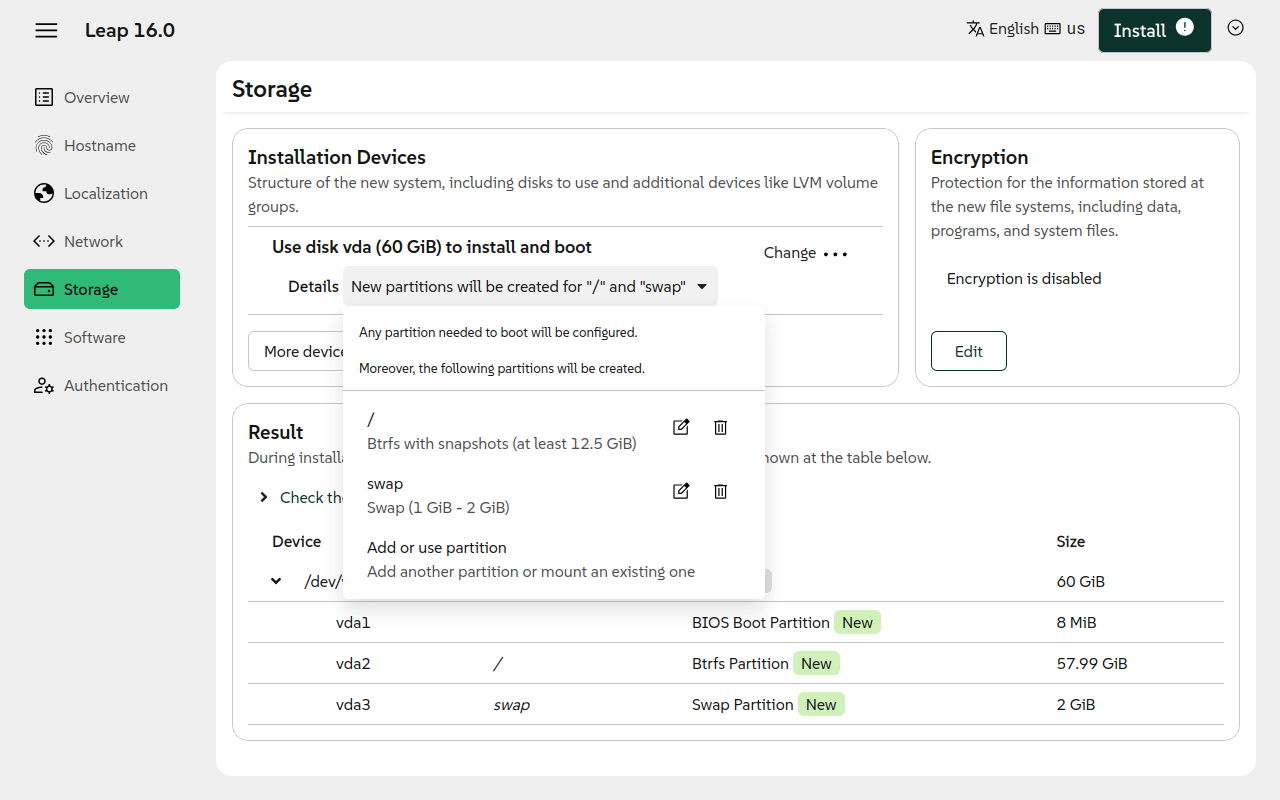1280x800 pixels.
Task: Open the circled chevron options menu
Action: 1235,28
